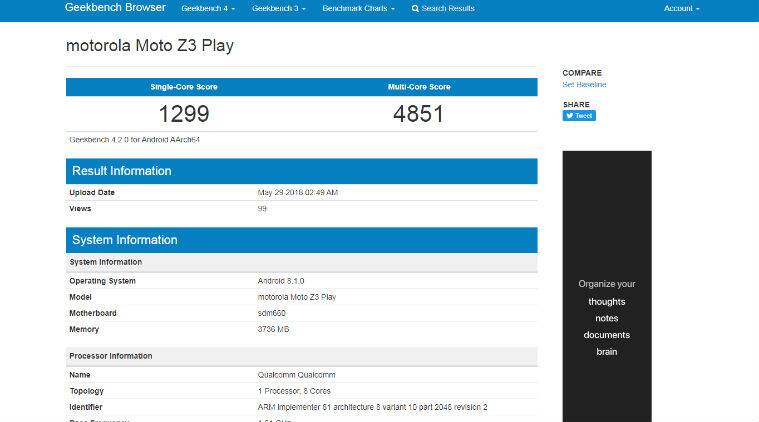Select the single-core value 1299
The image size is (759, 422).
click(184, 114)
